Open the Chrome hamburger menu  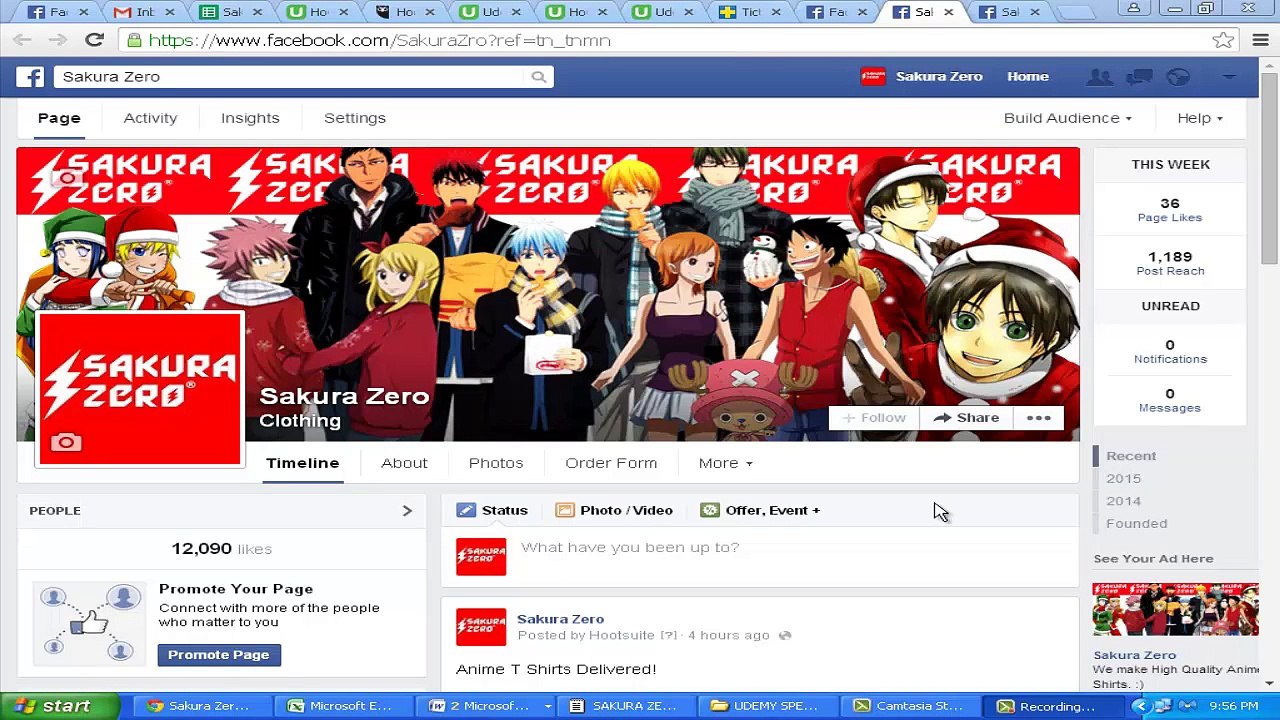[x=1260, y=40]
